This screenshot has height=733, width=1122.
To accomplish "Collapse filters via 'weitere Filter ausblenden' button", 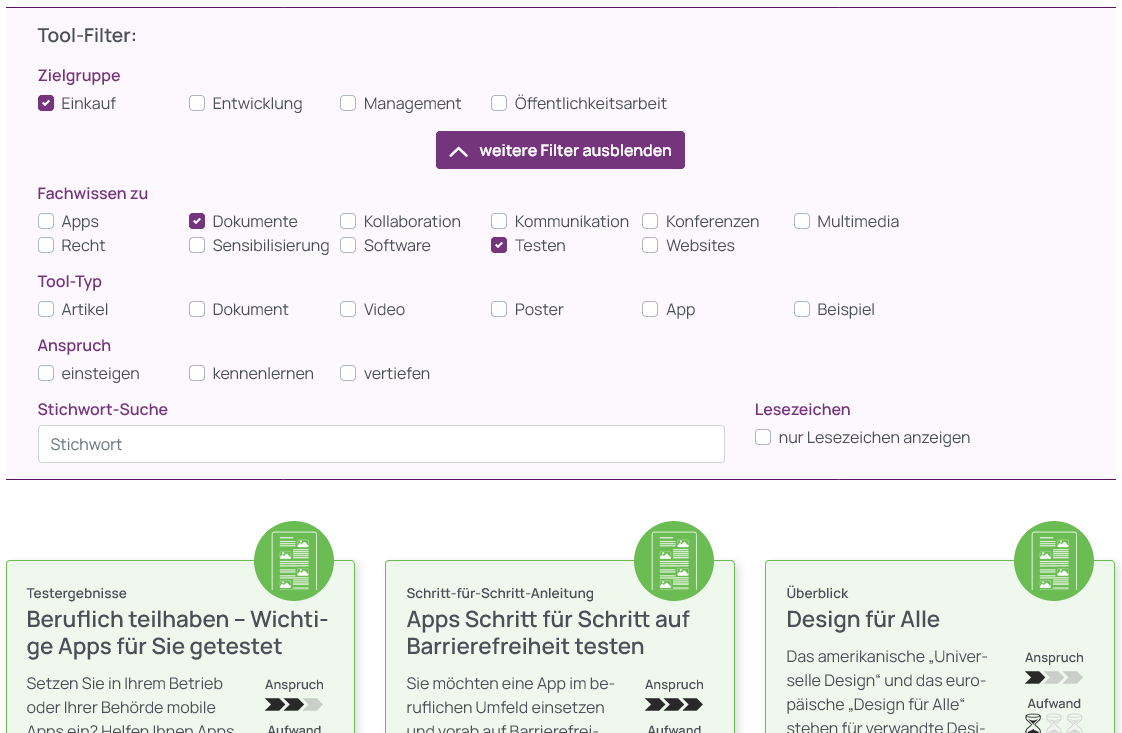I will pyautogui.click(x=560, y=150).
